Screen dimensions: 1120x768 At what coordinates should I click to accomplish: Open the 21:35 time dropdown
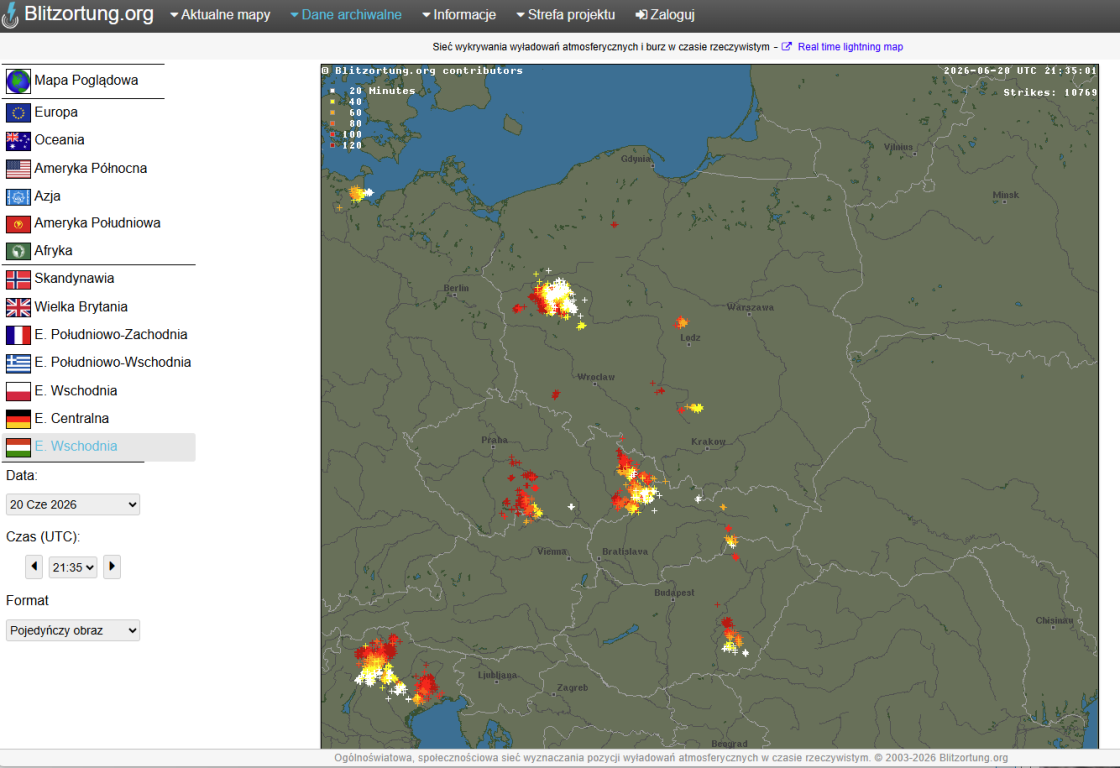[73, 567]
